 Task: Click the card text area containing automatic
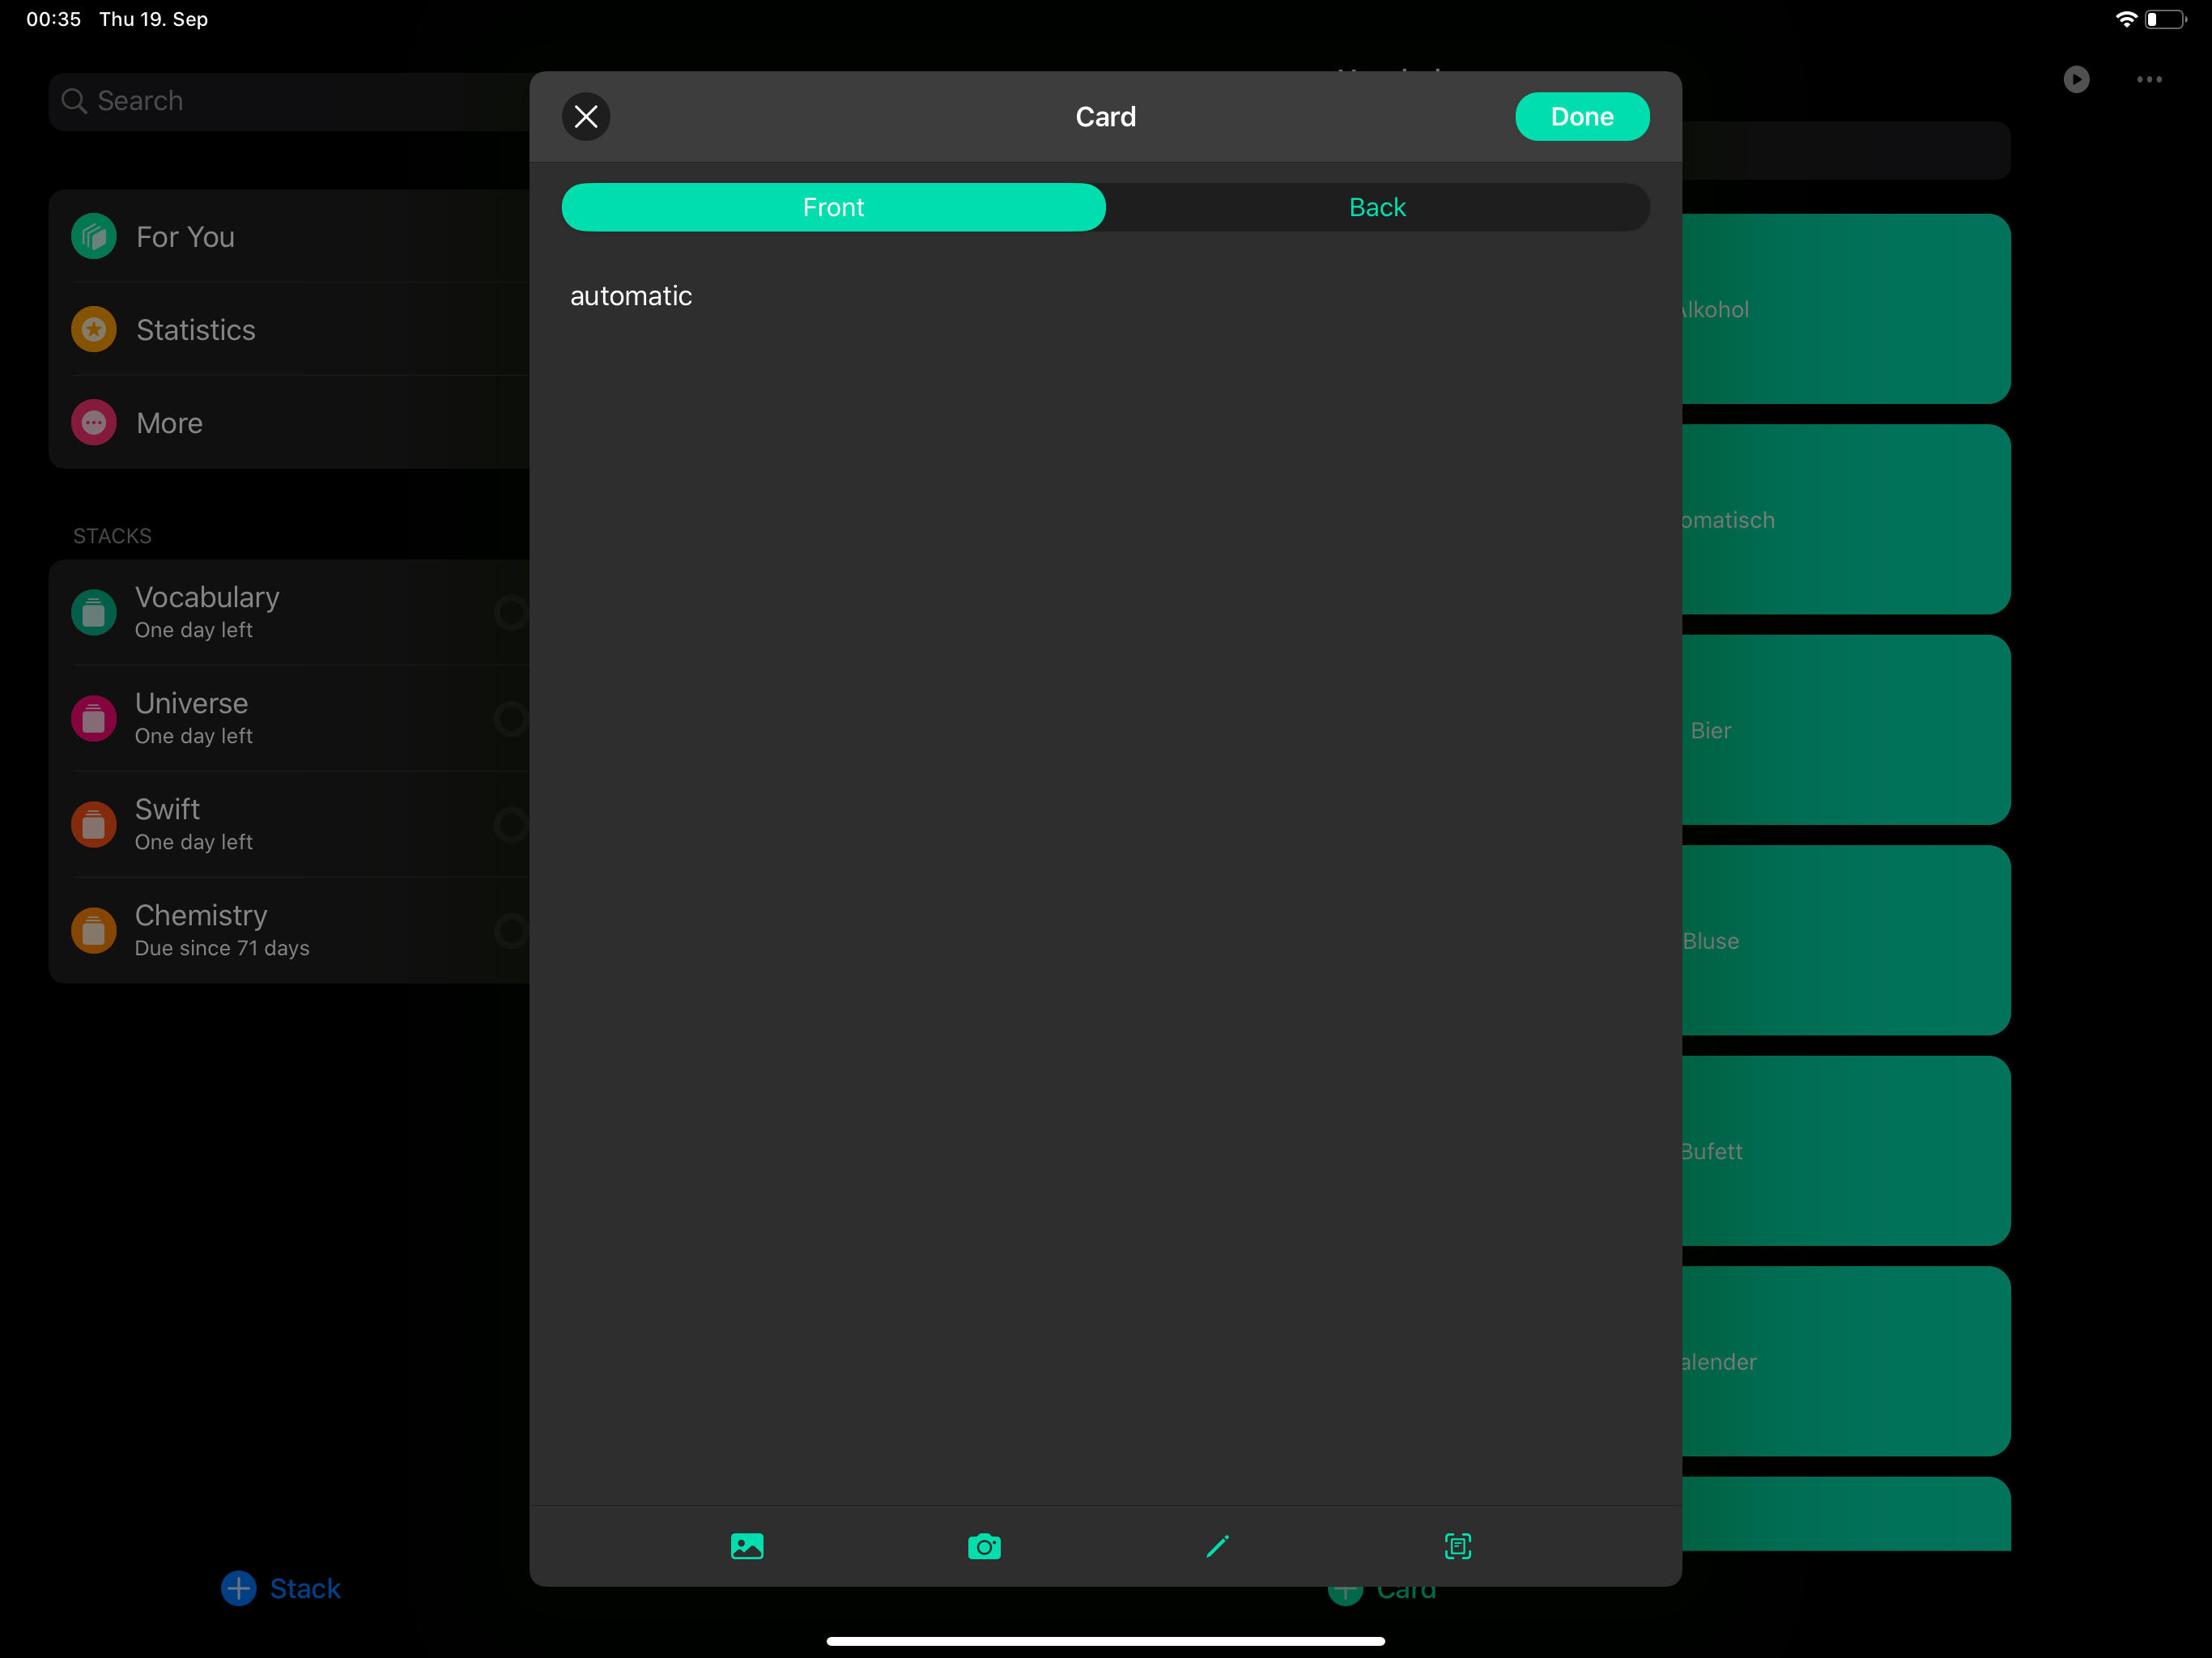pyautogui.click(x=631, y=296)
